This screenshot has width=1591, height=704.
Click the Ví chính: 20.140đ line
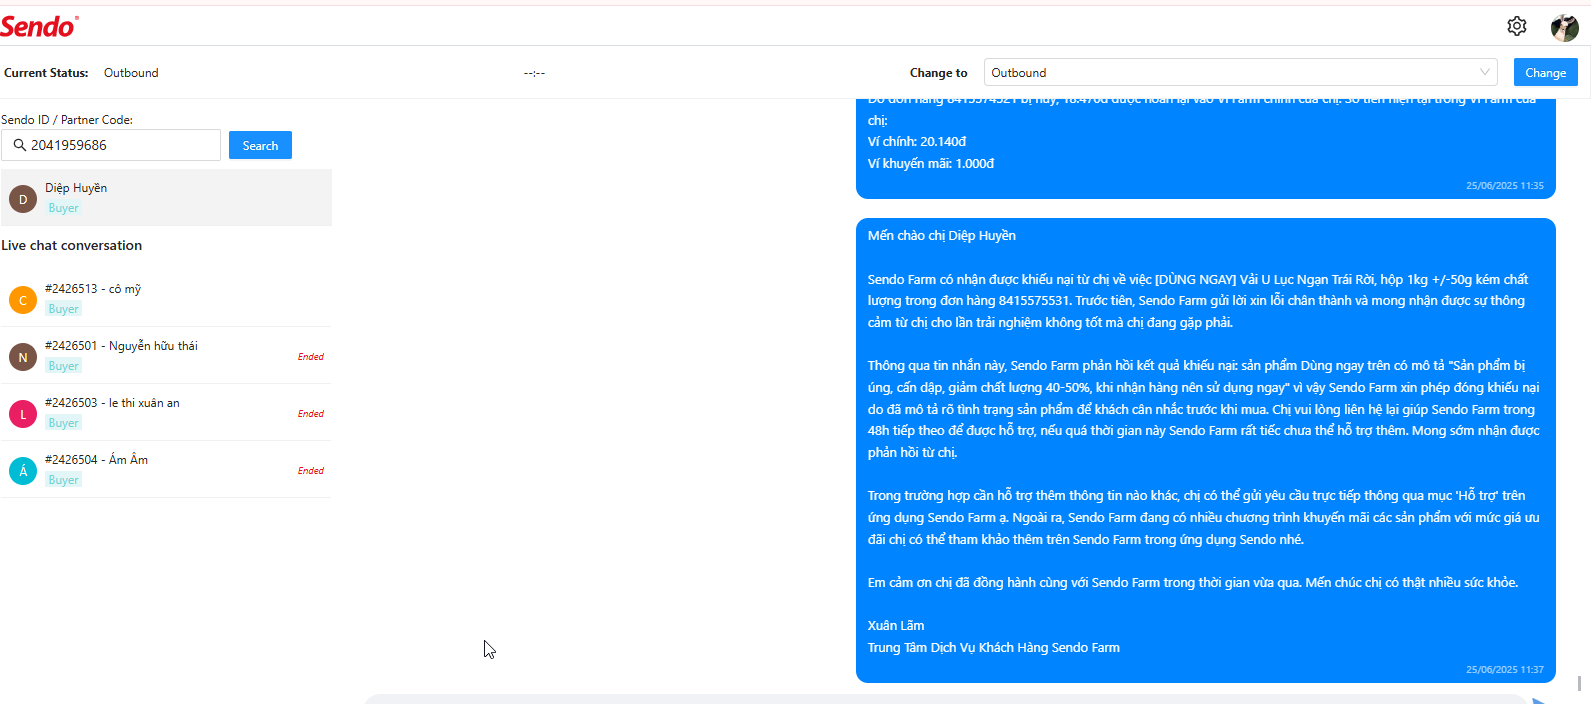tap(917, 142)
